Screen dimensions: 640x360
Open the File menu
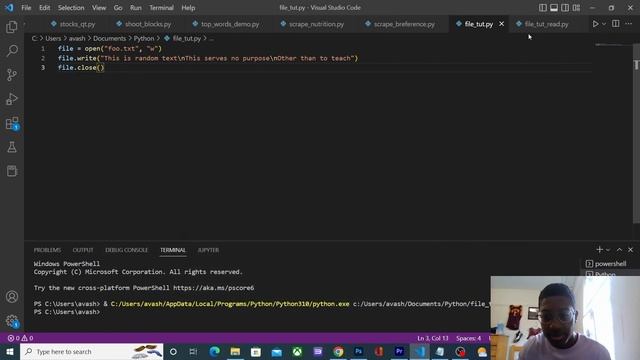[x=26, y=8]
